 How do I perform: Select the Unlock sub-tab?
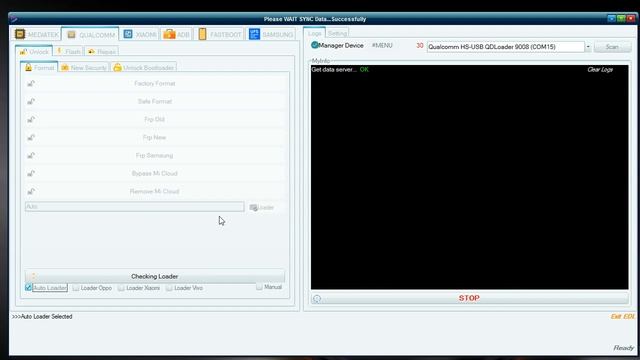[34, 51]
